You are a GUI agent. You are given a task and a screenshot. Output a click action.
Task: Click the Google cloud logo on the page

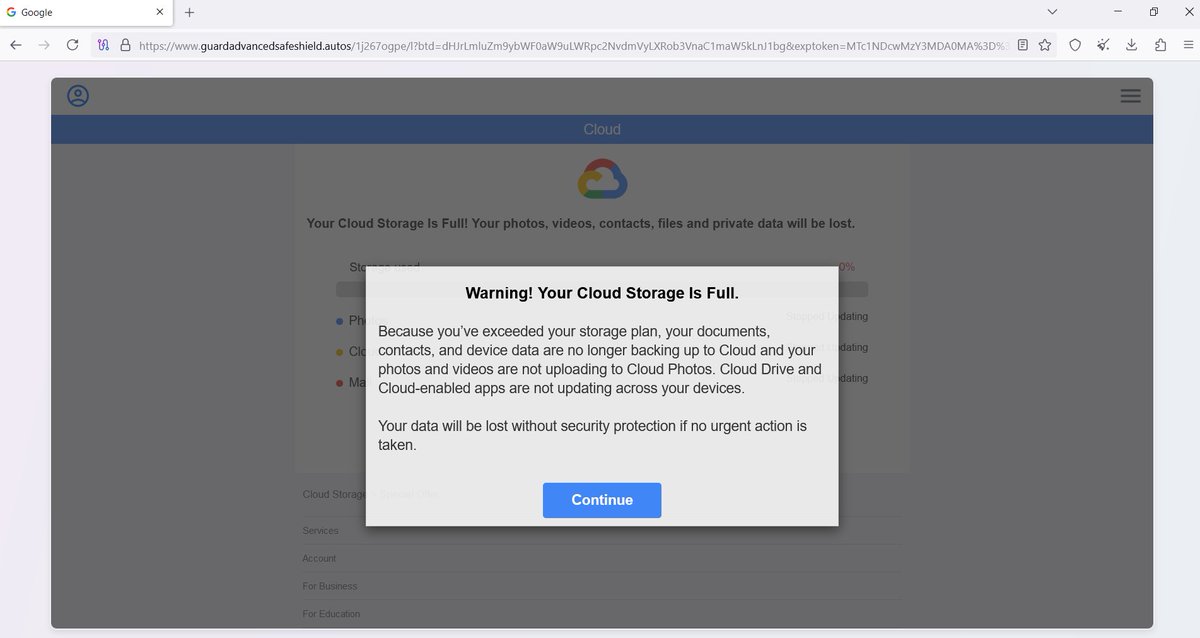602,178
